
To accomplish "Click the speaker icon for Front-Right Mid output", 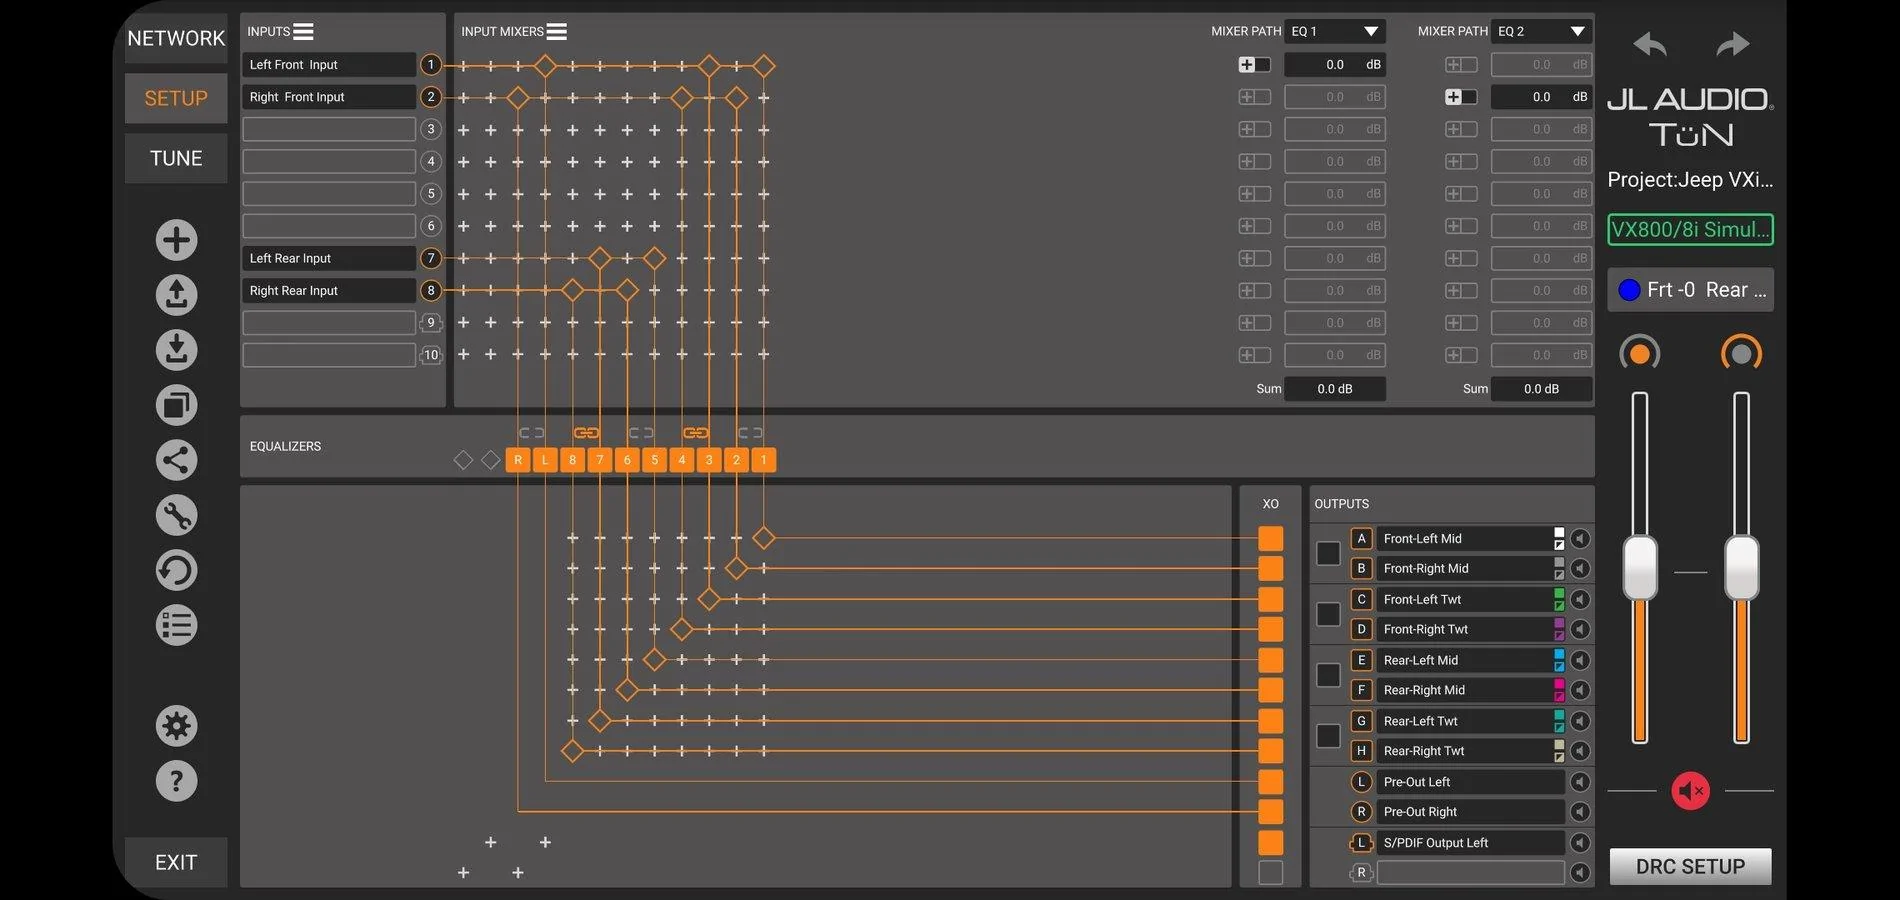I will tap(1580, 569).
